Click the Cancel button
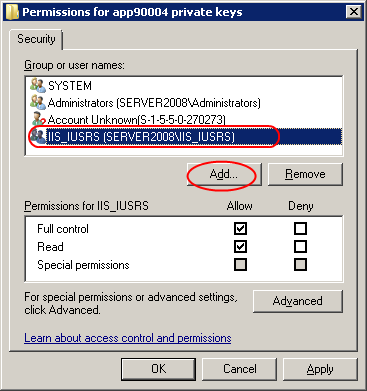367x391 pixels. point(240,369)
